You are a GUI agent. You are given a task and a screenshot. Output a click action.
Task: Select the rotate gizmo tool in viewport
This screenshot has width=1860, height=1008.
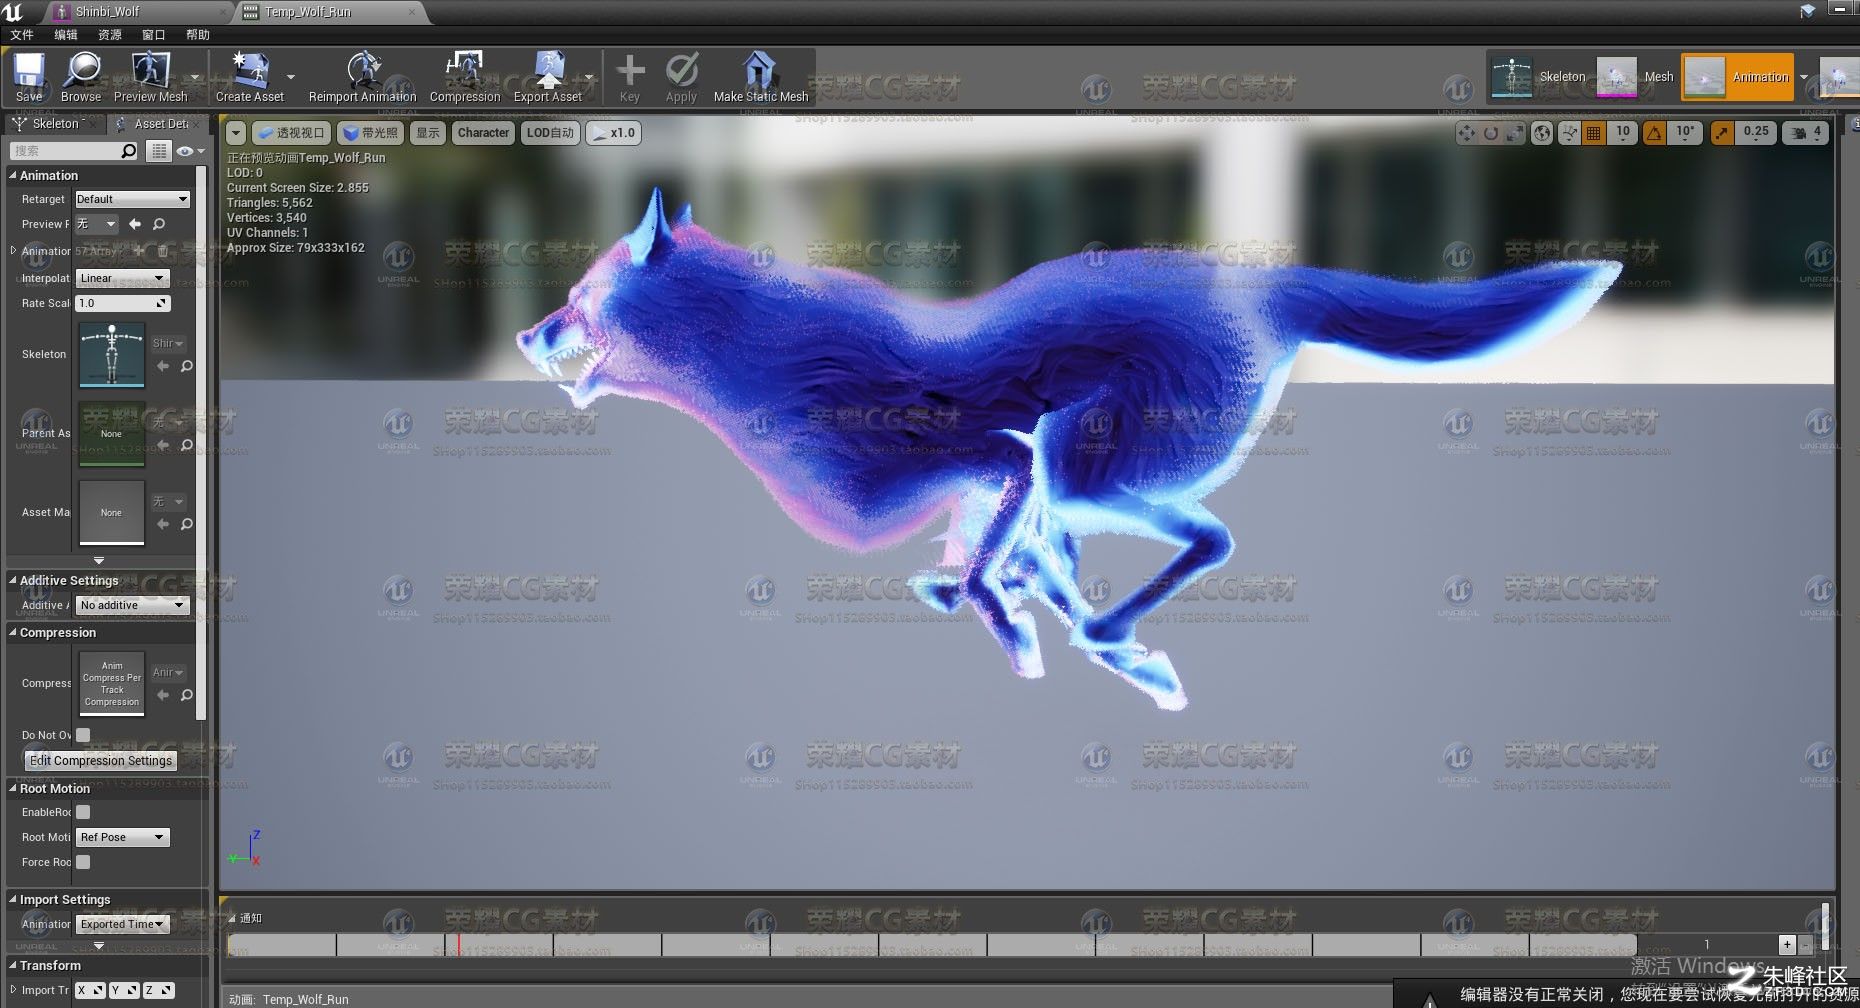[x=1491, y=132]
